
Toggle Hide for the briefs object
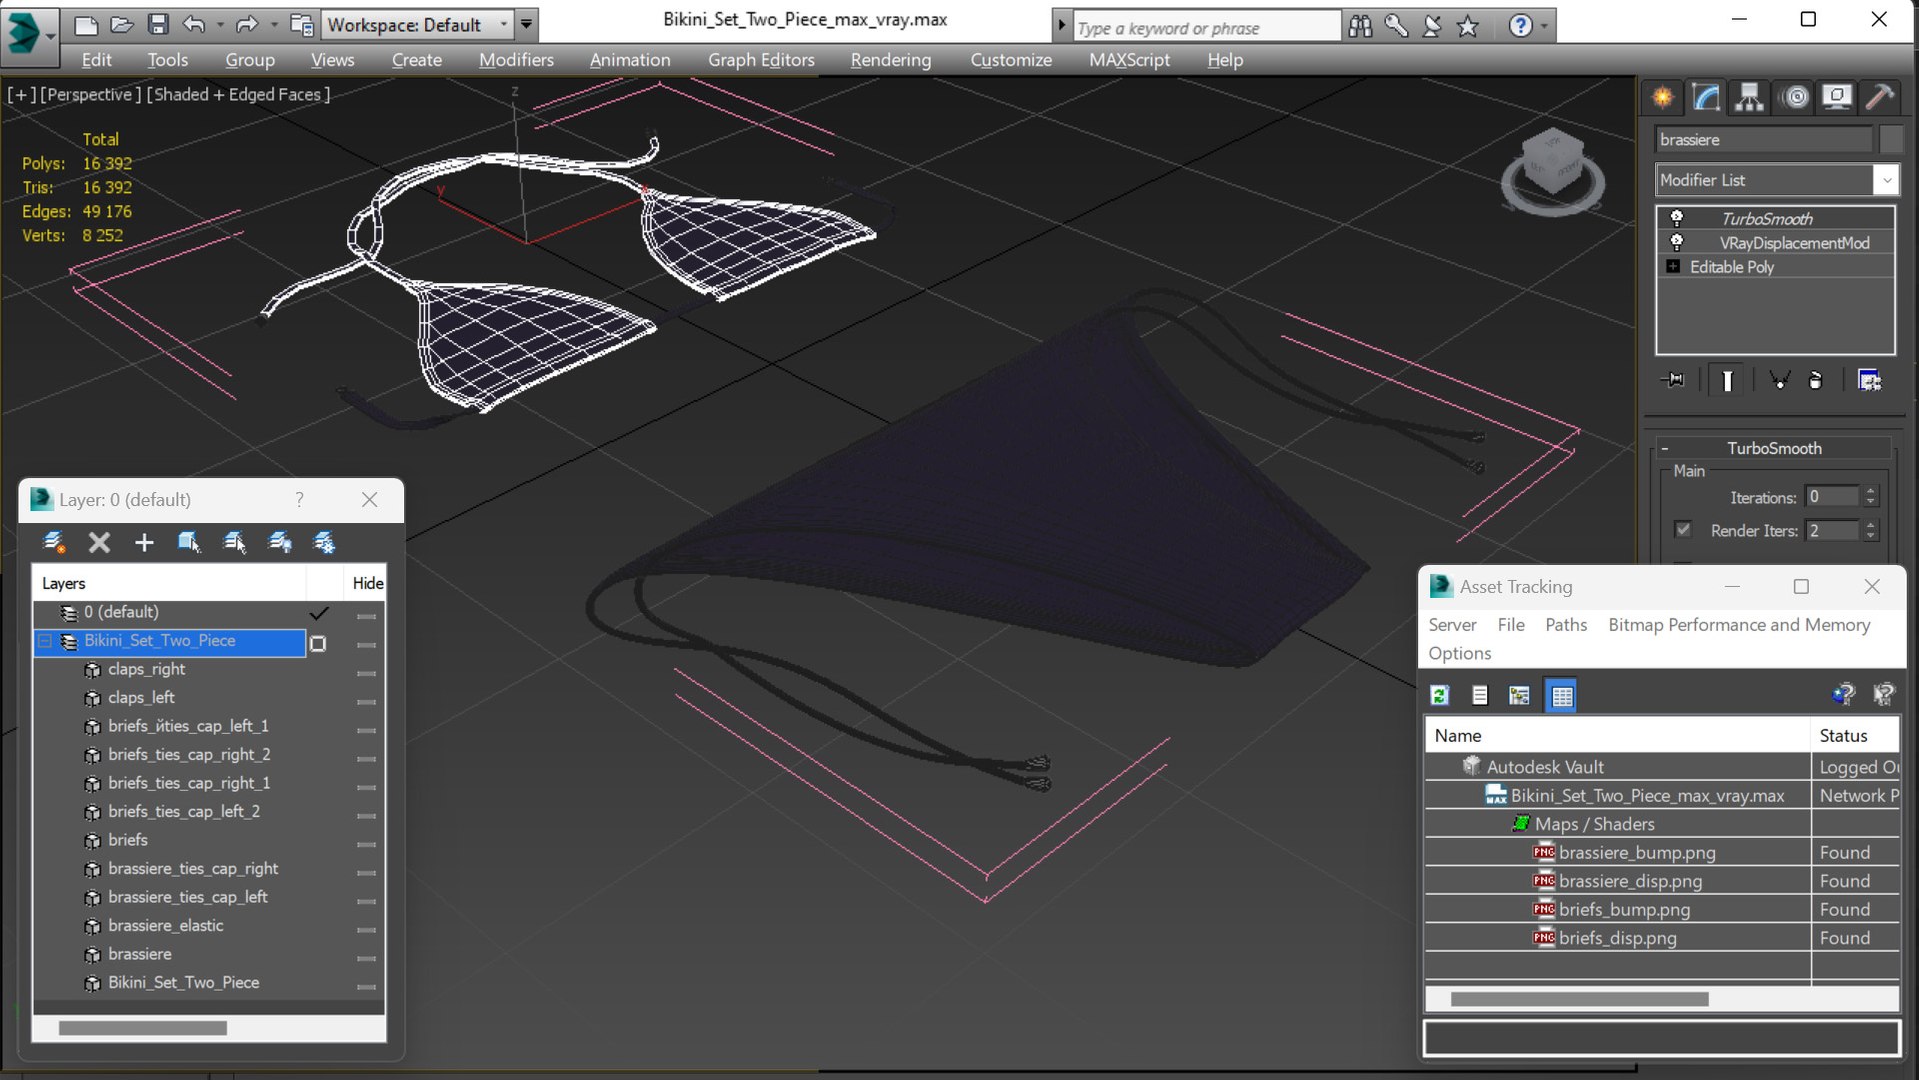(x=366, y=843)
